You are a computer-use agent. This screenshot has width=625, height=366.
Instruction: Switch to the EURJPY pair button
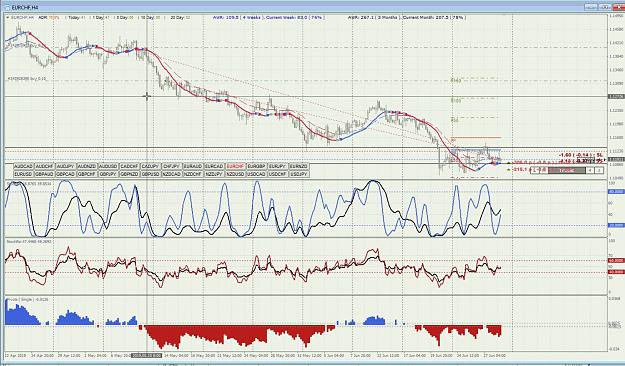coord(278,166)
